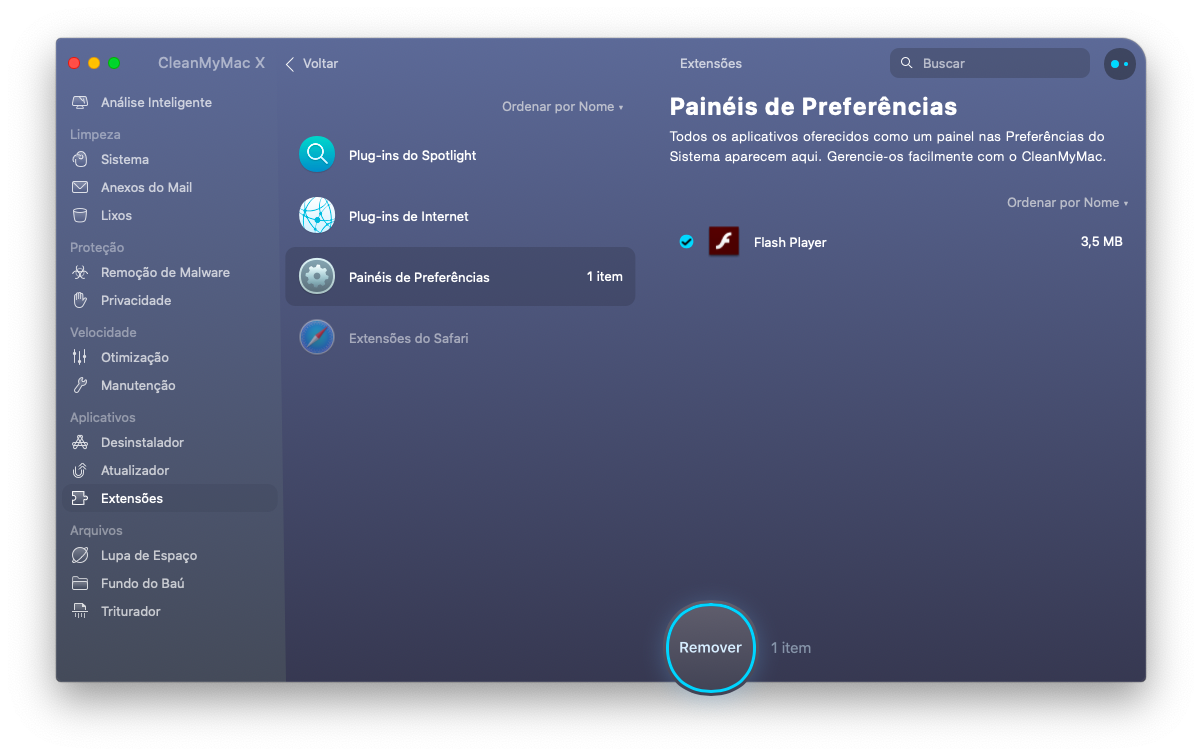The height and width of the screenshot is (756, 1202).
Task: Uncheck the Flash Player checkbox
Action: click(x=686, y=241)
